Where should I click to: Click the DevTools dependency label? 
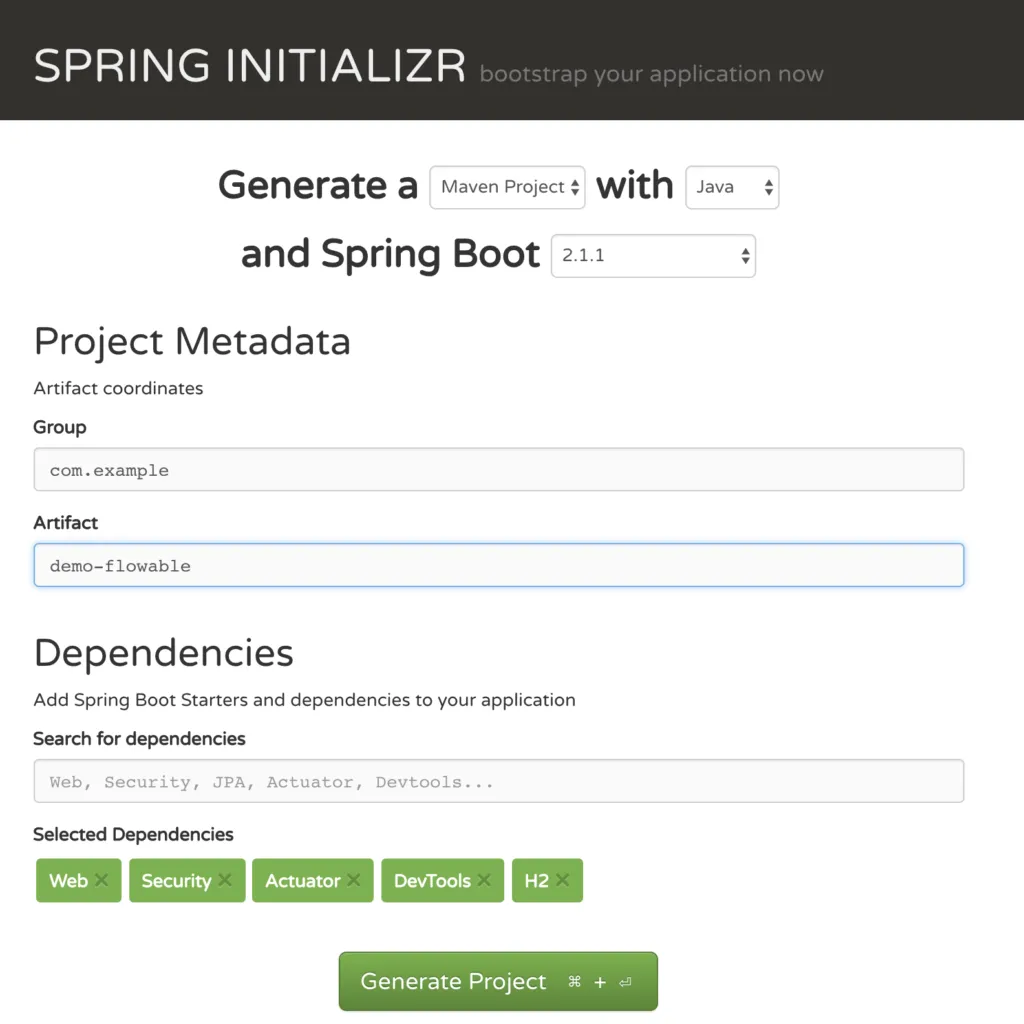[432, 880]
